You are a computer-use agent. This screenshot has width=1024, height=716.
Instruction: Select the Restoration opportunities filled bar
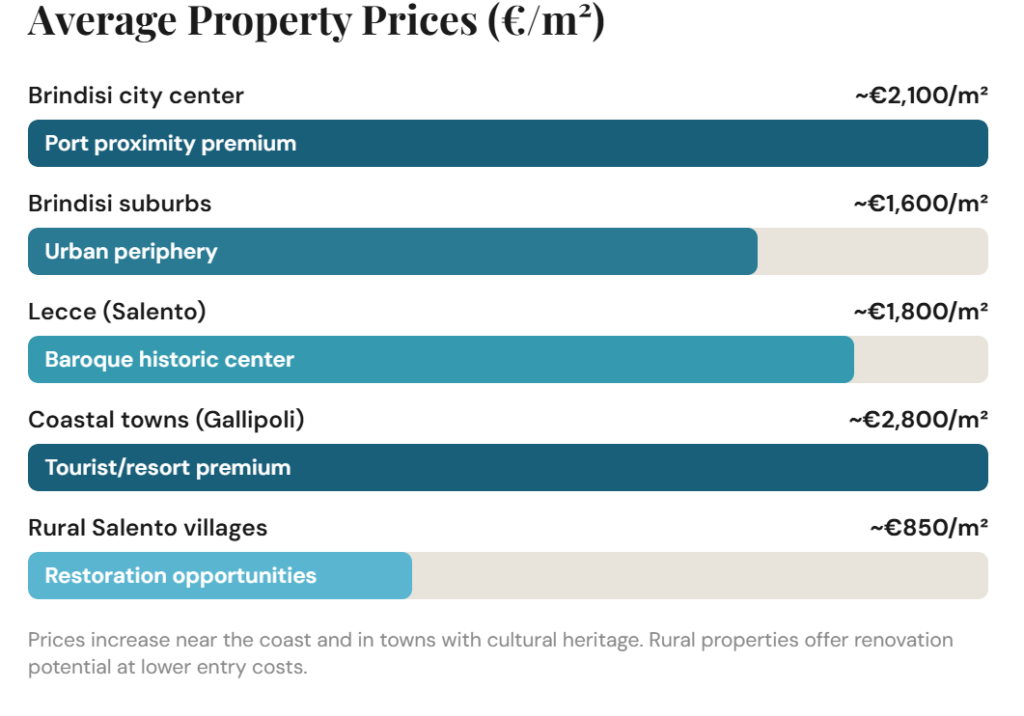click(x=220, y=575)
